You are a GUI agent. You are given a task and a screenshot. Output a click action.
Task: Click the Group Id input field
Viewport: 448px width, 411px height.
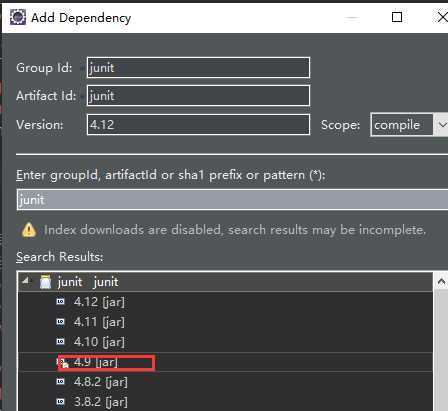pyautogui.click(x=198, y=68)
